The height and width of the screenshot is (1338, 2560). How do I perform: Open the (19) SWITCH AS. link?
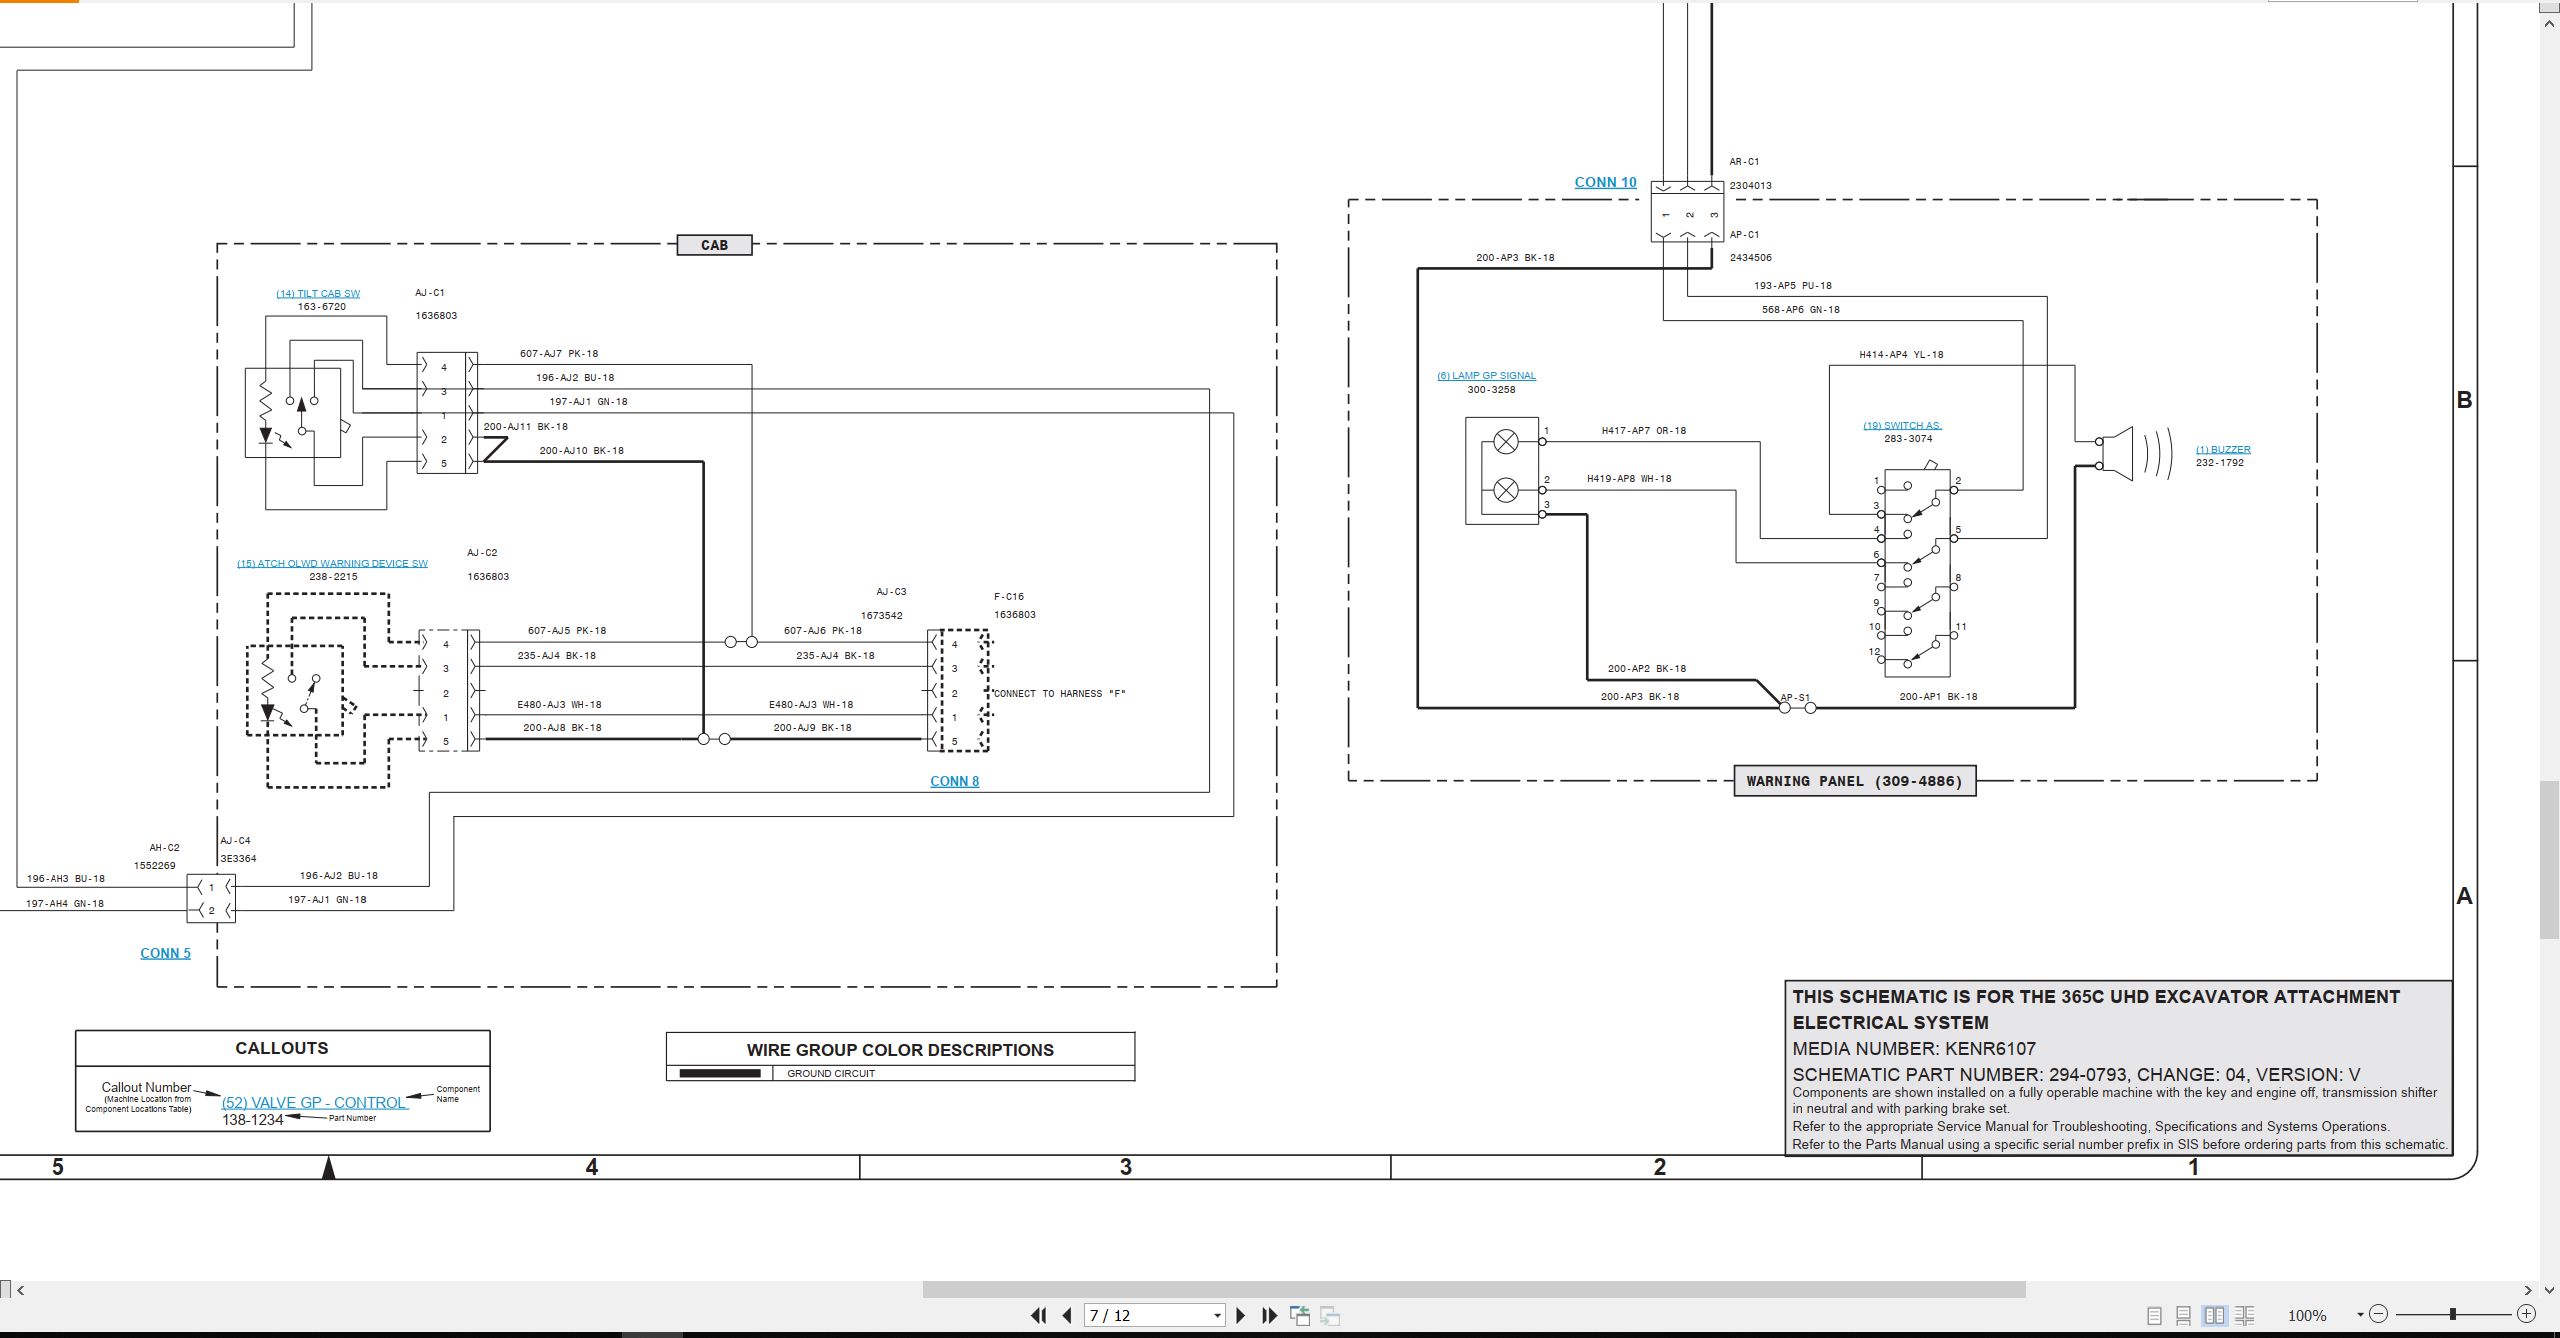click(1902, 425)
